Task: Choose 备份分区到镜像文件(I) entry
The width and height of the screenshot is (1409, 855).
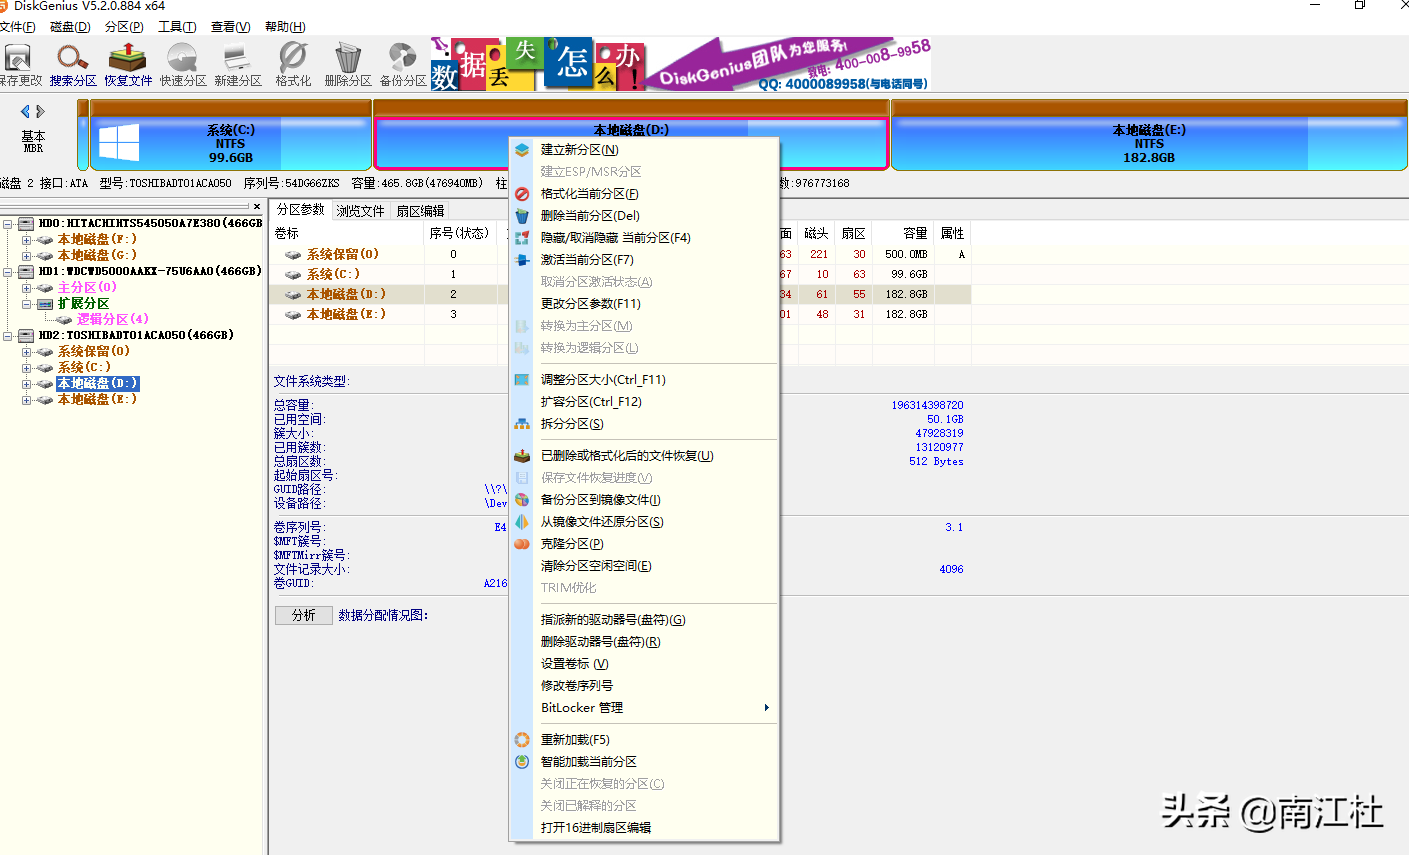Action: coord(644,500)
